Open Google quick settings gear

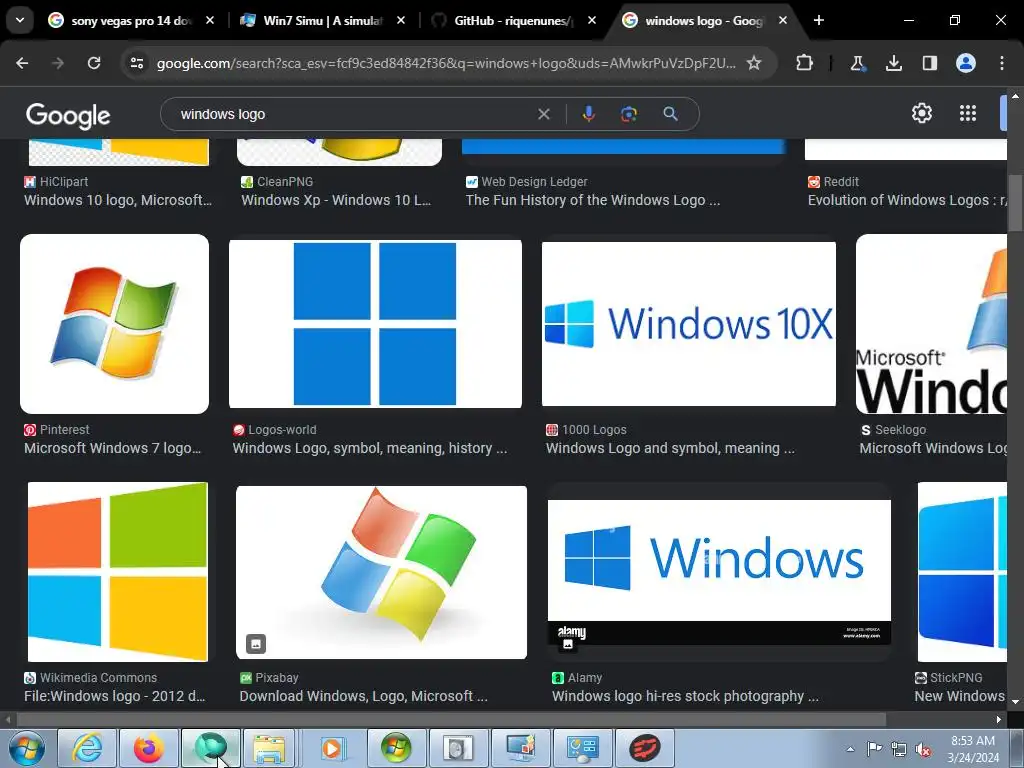pos(921,113)
